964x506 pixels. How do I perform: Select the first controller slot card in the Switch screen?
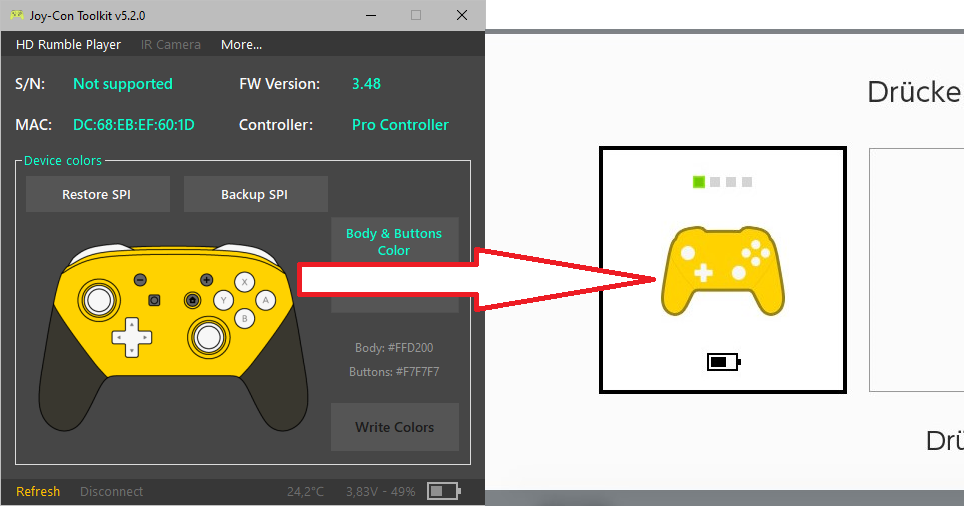pos(723,270)
